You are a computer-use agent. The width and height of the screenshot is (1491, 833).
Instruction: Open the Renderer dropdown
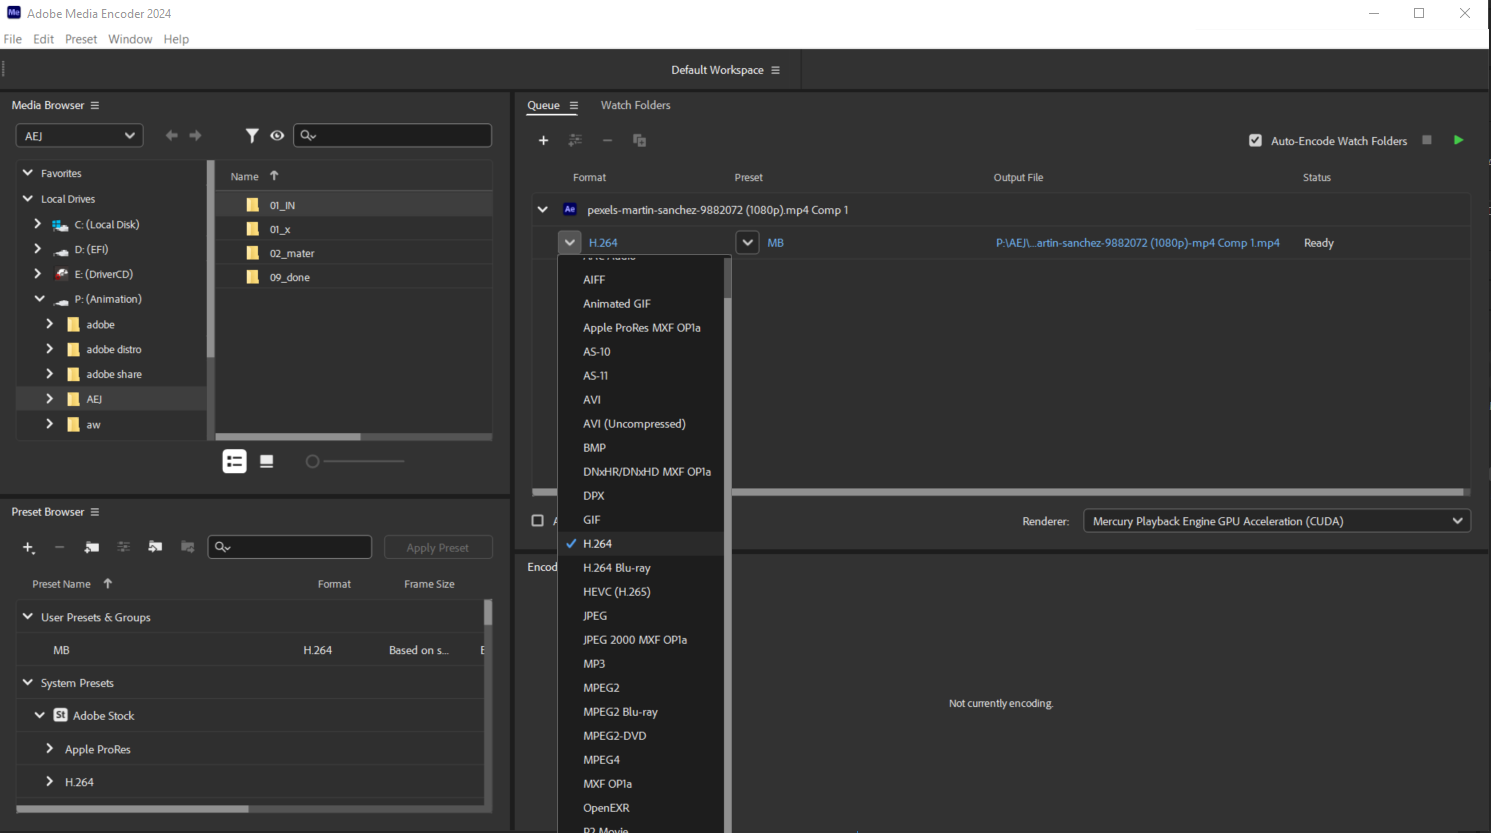[1276, 521]
